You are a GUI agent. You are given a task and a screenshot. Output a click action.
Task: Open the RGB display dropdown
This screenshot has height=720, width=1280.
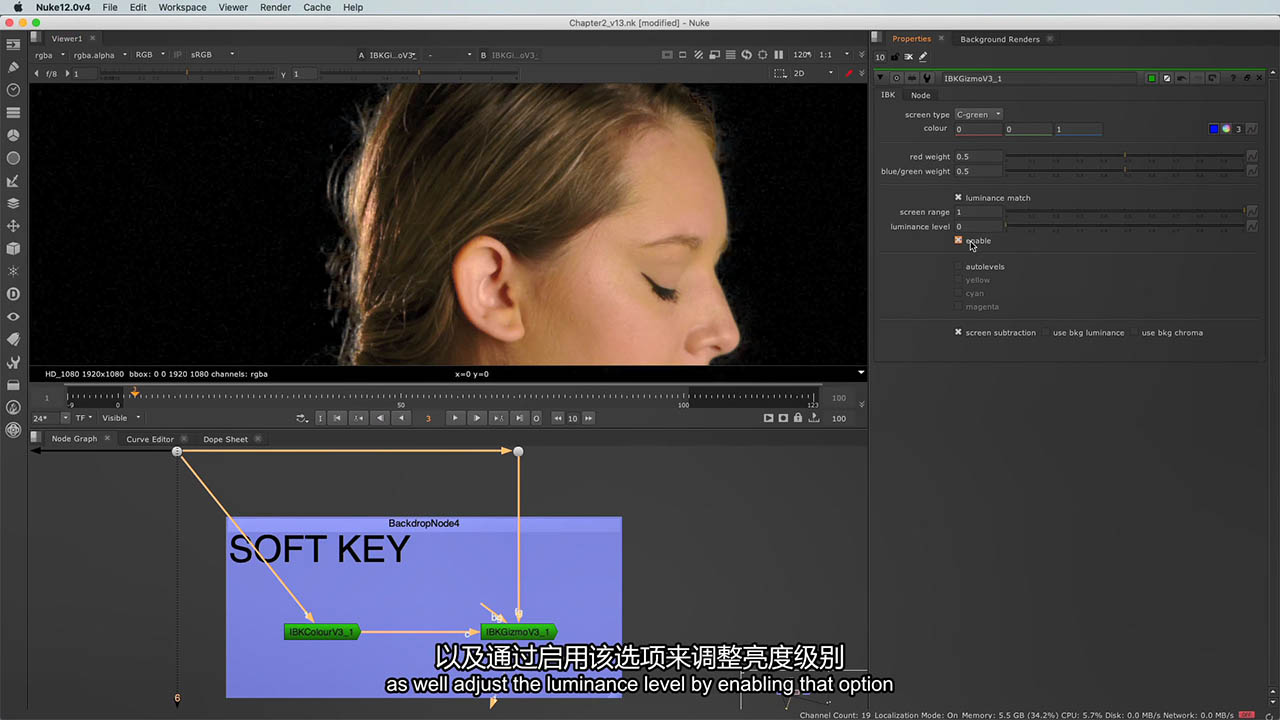coord(150,55)
